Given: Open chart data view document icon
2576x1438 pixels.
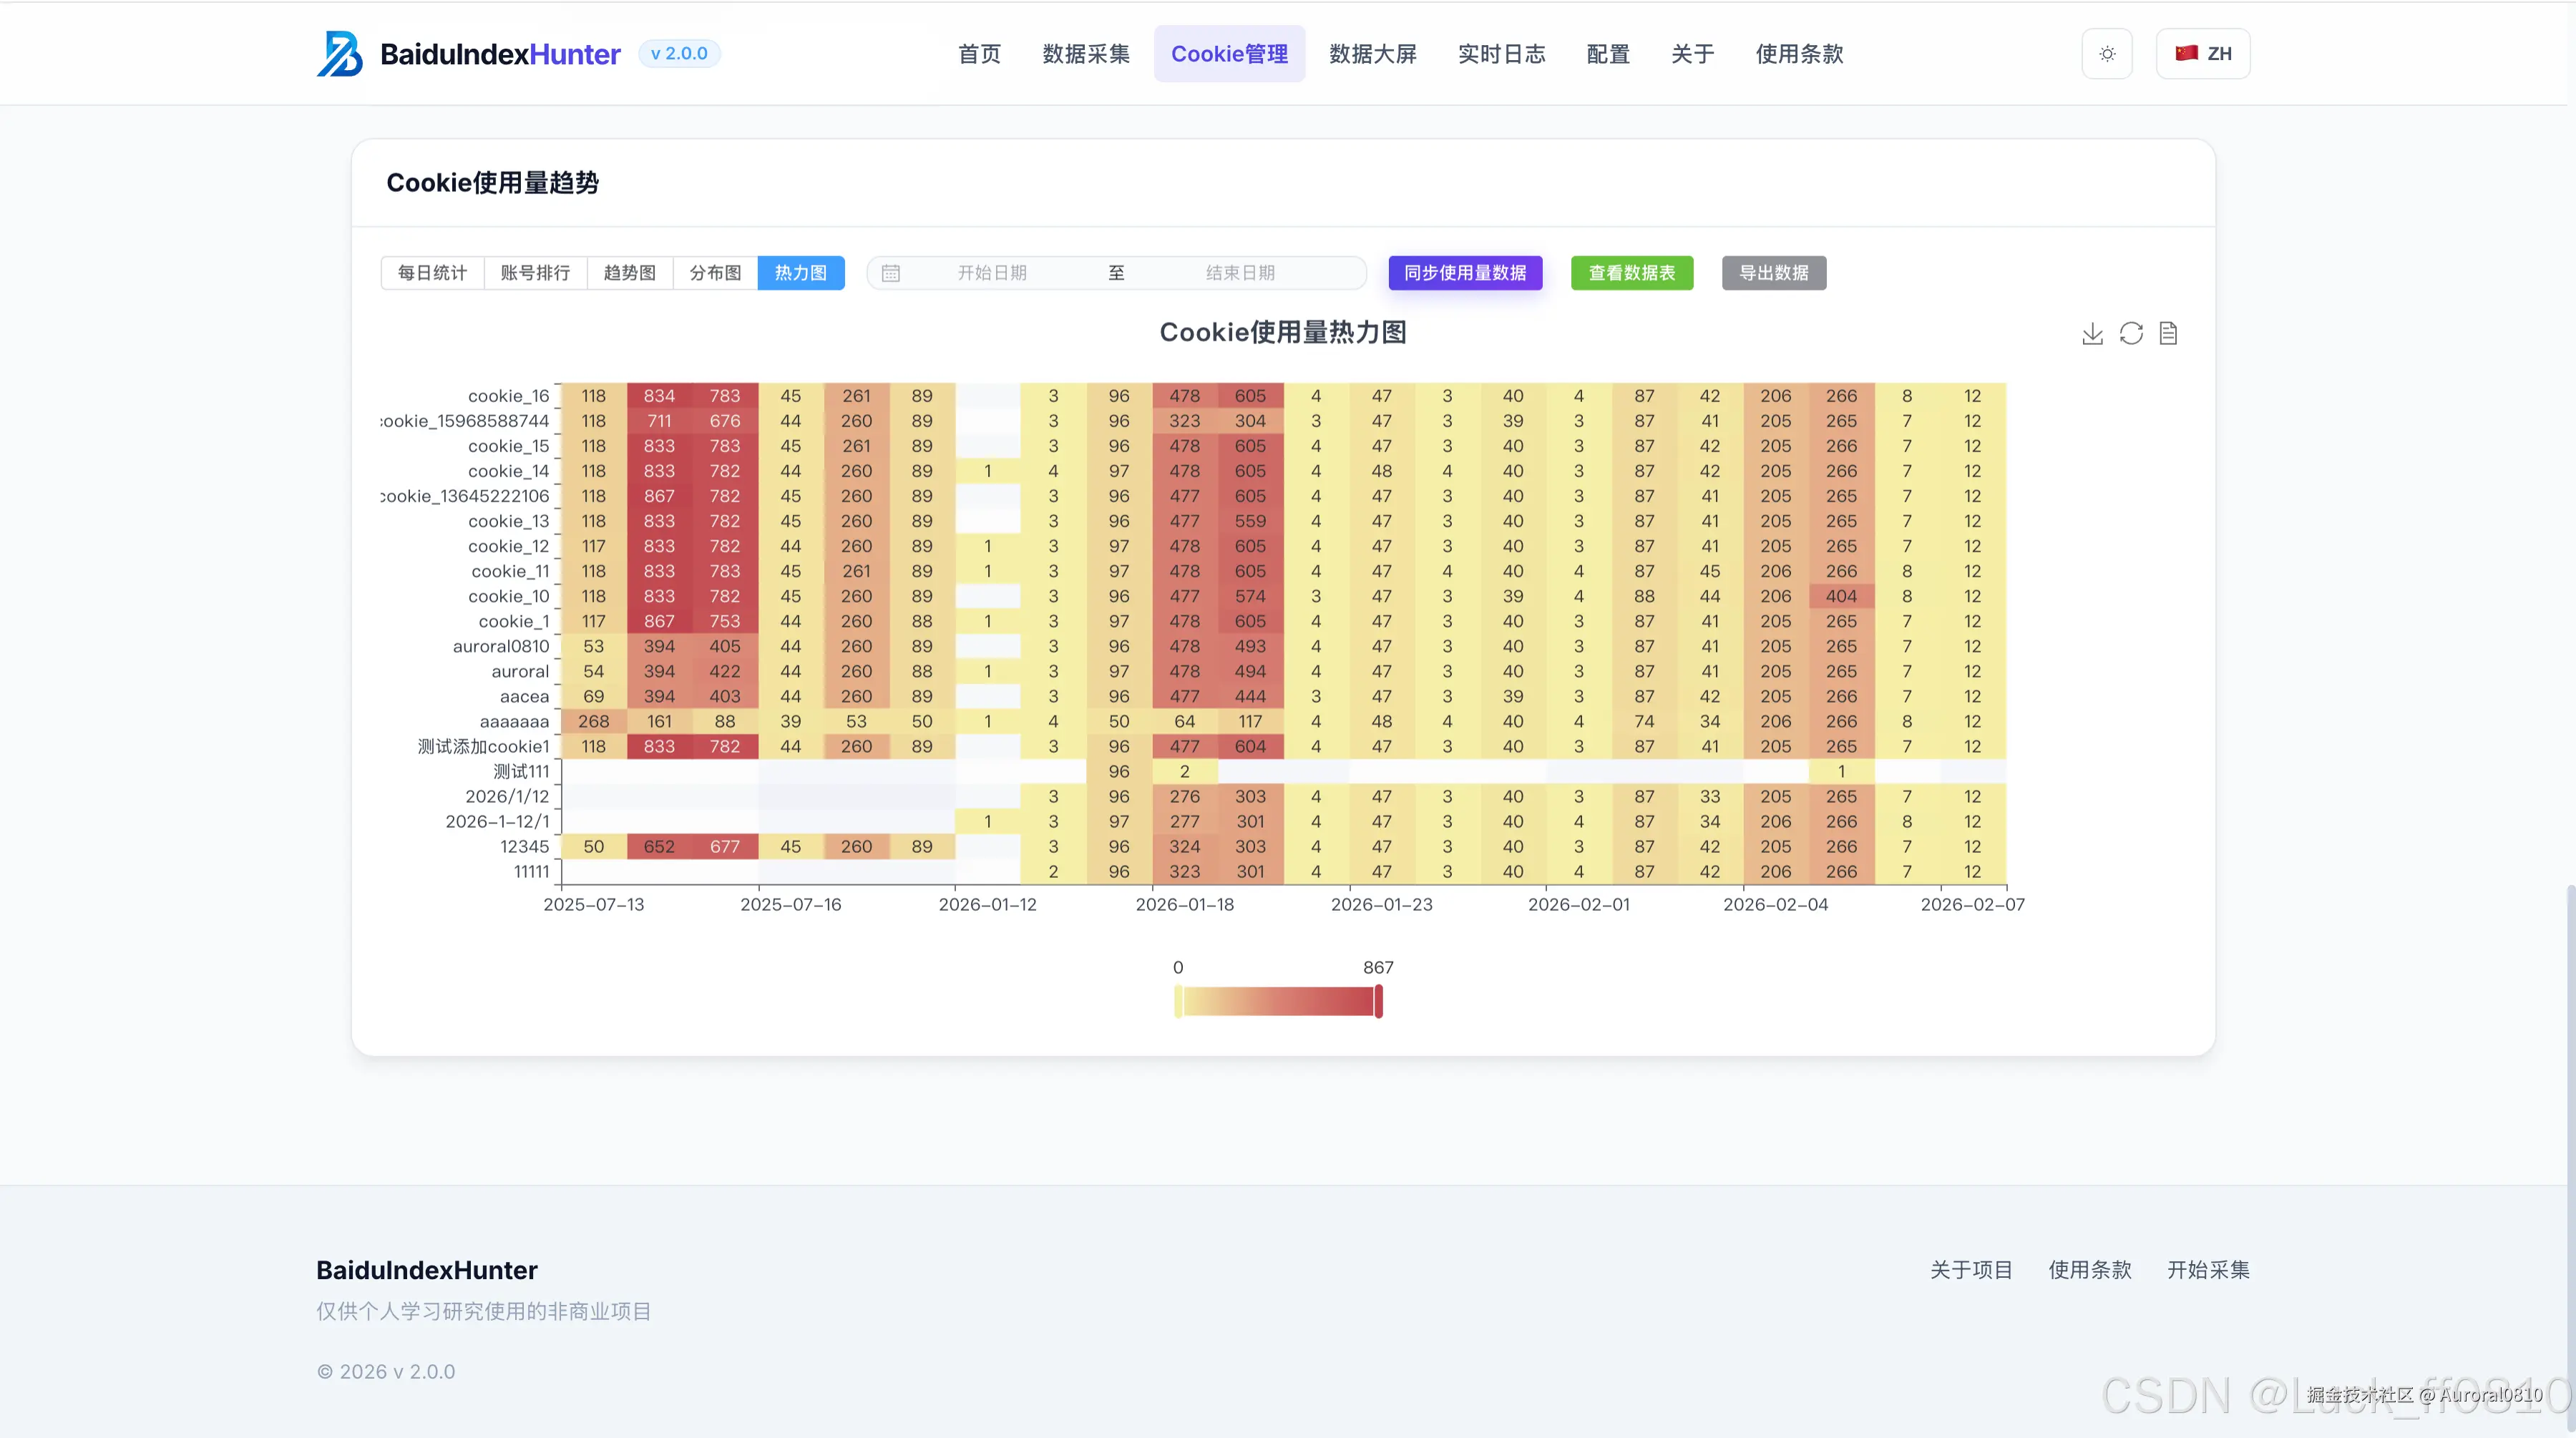Looking at the screenshot, I should (x=2168, y=334).
